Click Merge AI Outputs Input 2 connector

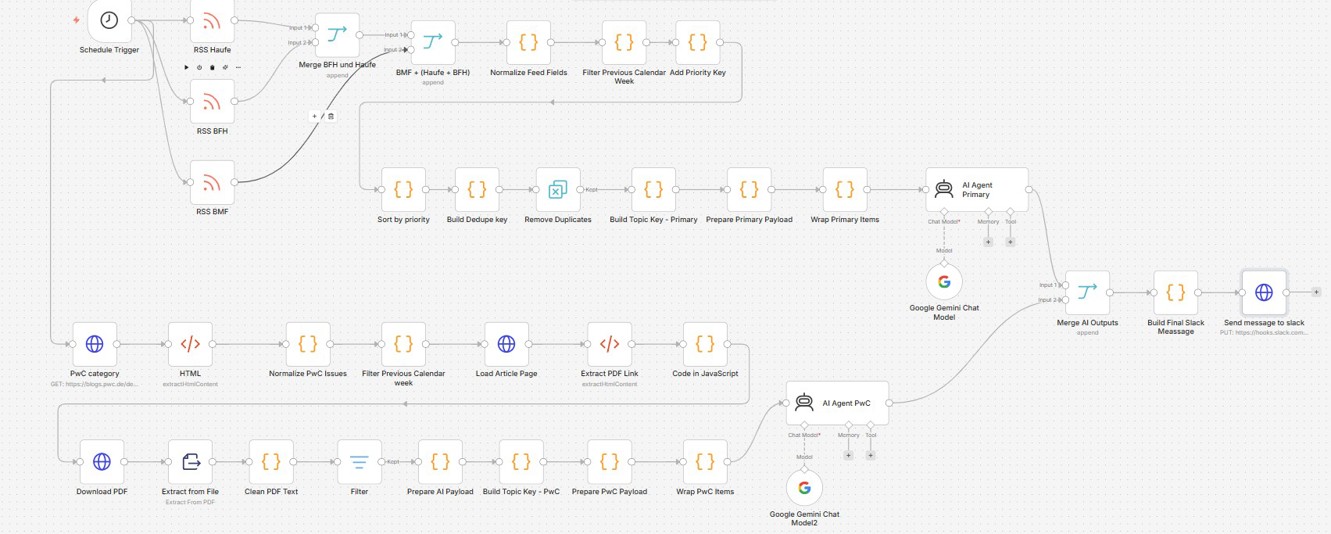1066,300
